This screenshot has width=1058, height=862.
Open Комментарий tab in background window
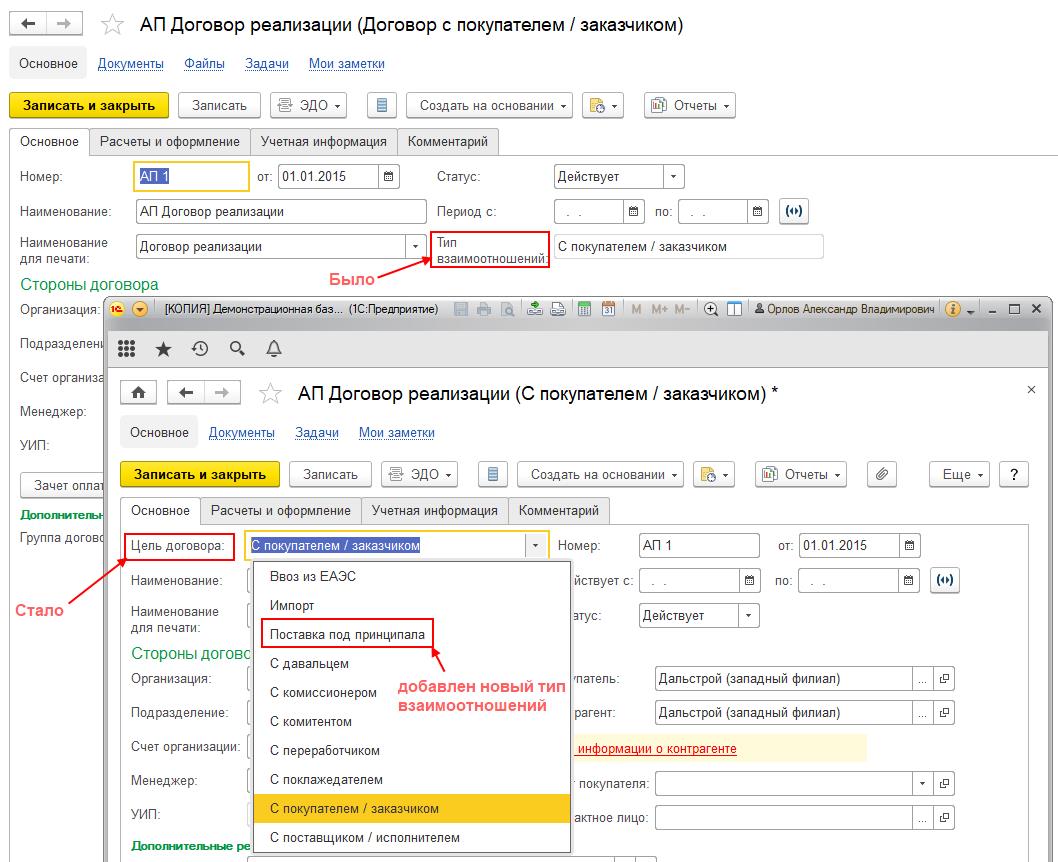447,142
